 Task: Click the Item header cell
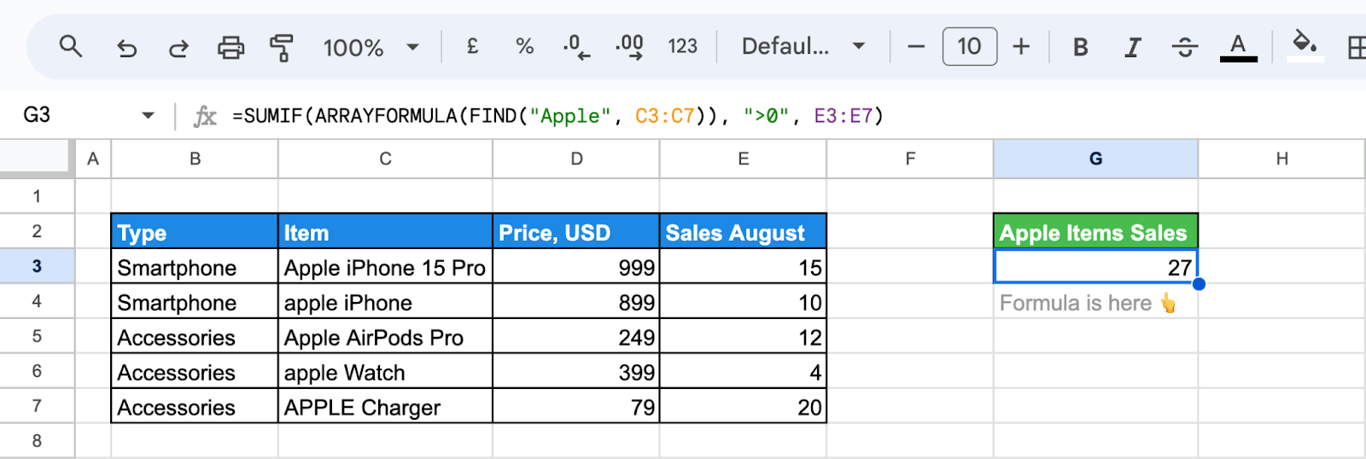pos(385,232)
